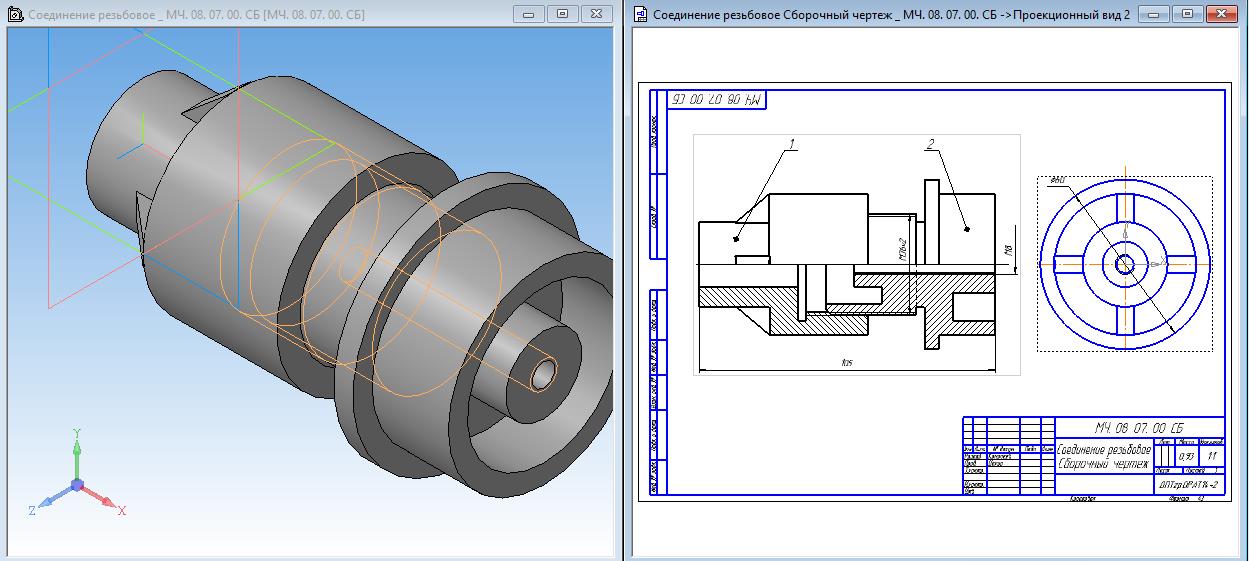Screen dimensions: 1250x561
Task: Maximize the drawing window
Action: [x=1186, y=14]
